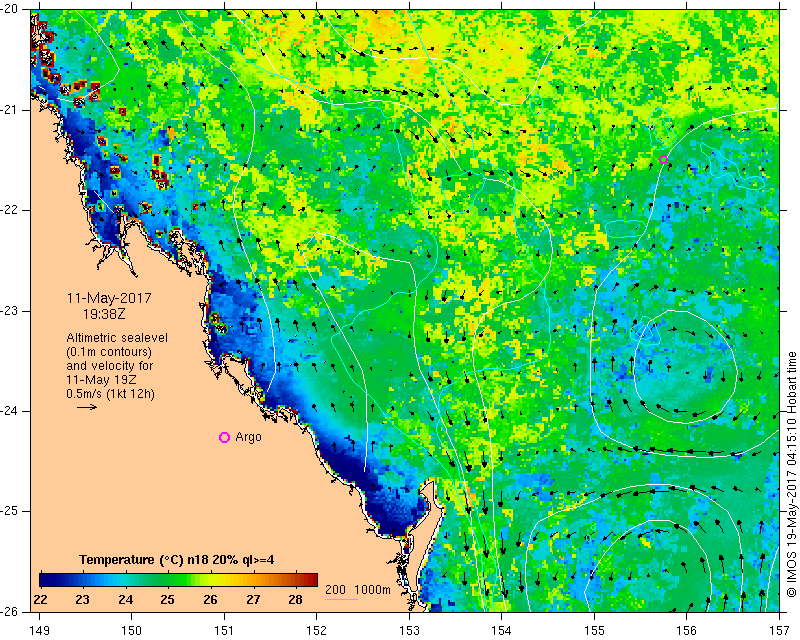800x640 pixels.
Task: Click the "0.5m/s (1kt 12h)" text
Action: 110,394
